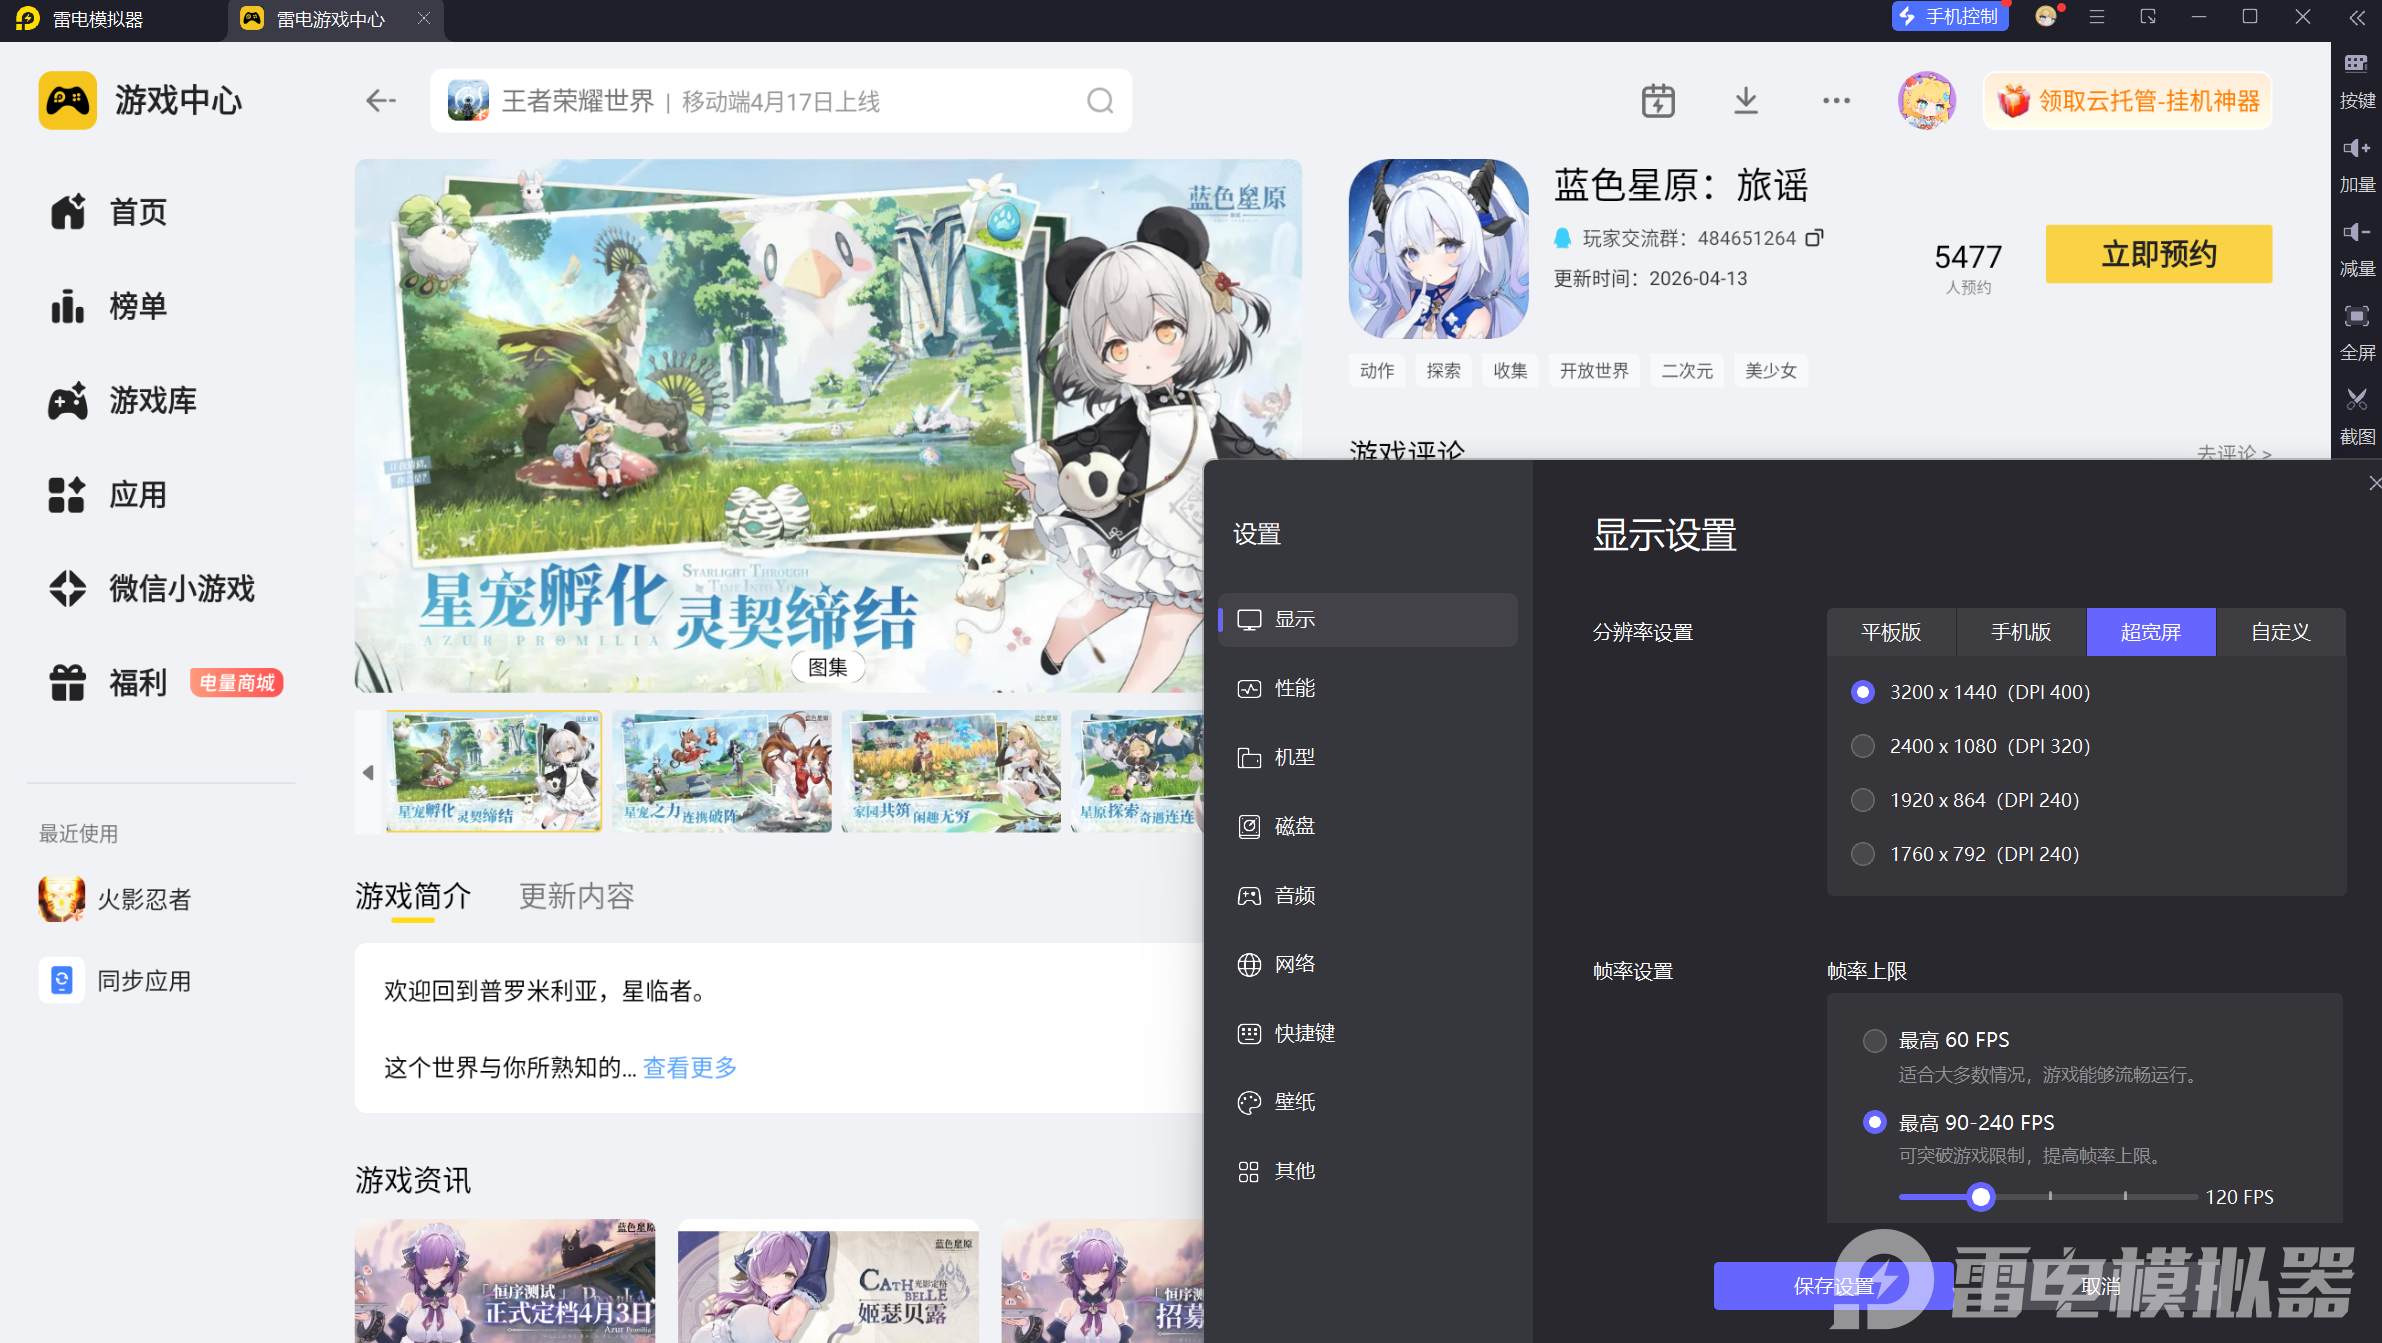
Task: Select the 1920 x 864 resolution
Action: 1863,800
